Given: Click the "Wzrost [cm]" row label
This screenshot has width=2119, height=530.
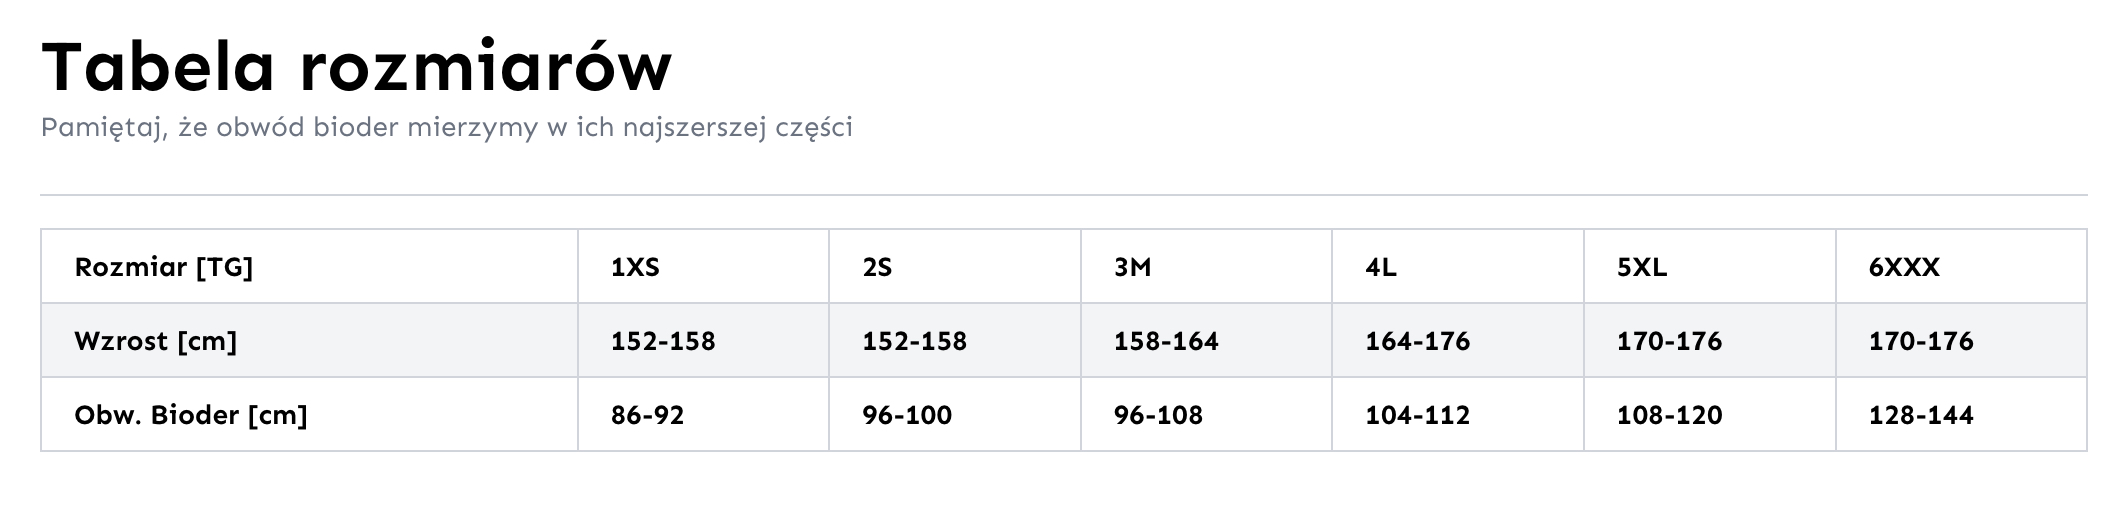Looking at the screenshot, I should coord(156,342).
